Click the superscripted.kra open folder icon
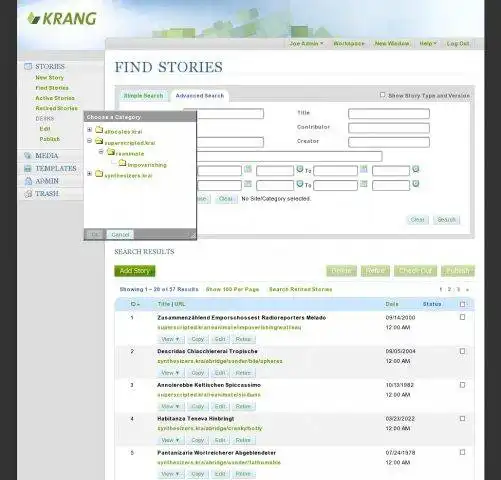Screen dimensions: 501x480 click(x=99, y=141)
